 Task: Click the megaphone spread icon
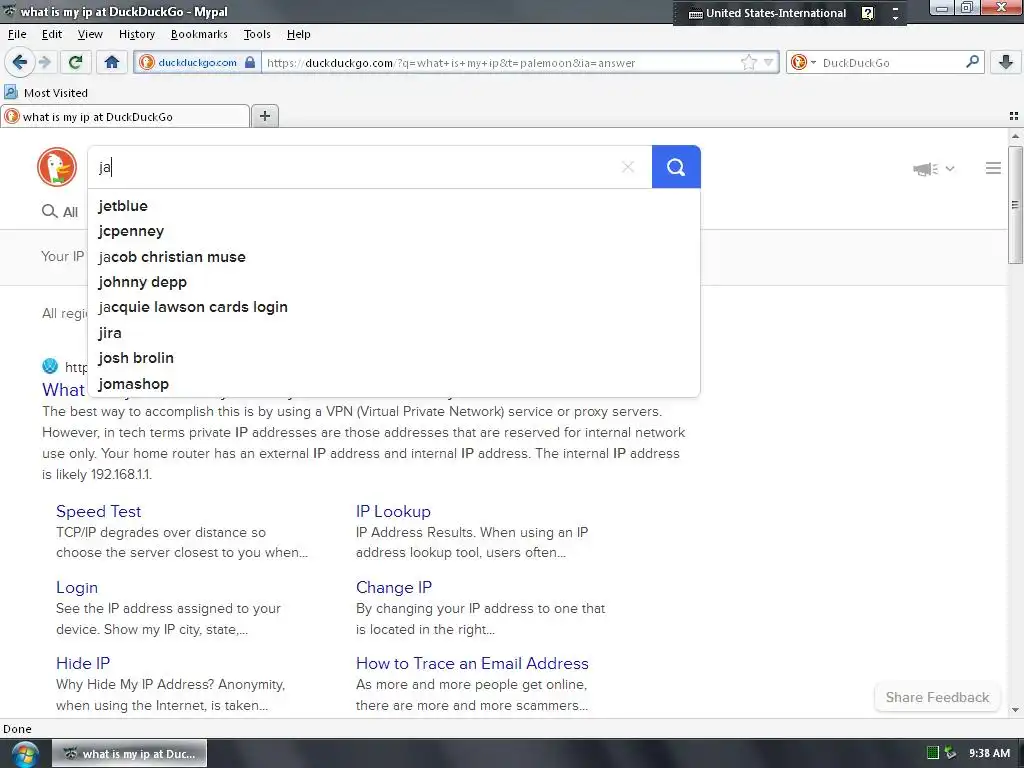(925, 169)
